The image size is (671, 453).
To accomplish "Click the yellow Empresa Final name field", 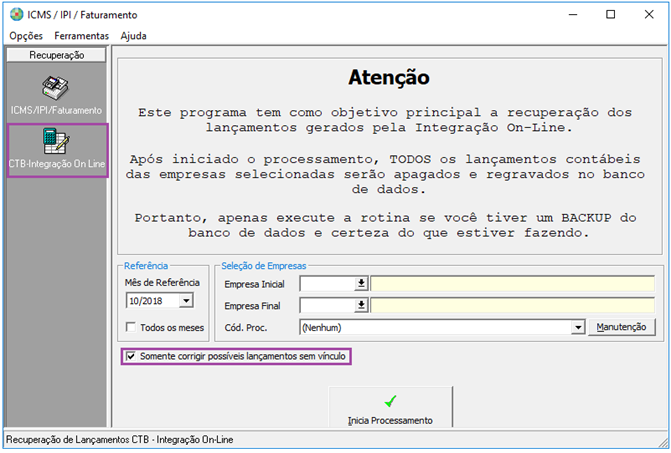I will pos(512,305).
